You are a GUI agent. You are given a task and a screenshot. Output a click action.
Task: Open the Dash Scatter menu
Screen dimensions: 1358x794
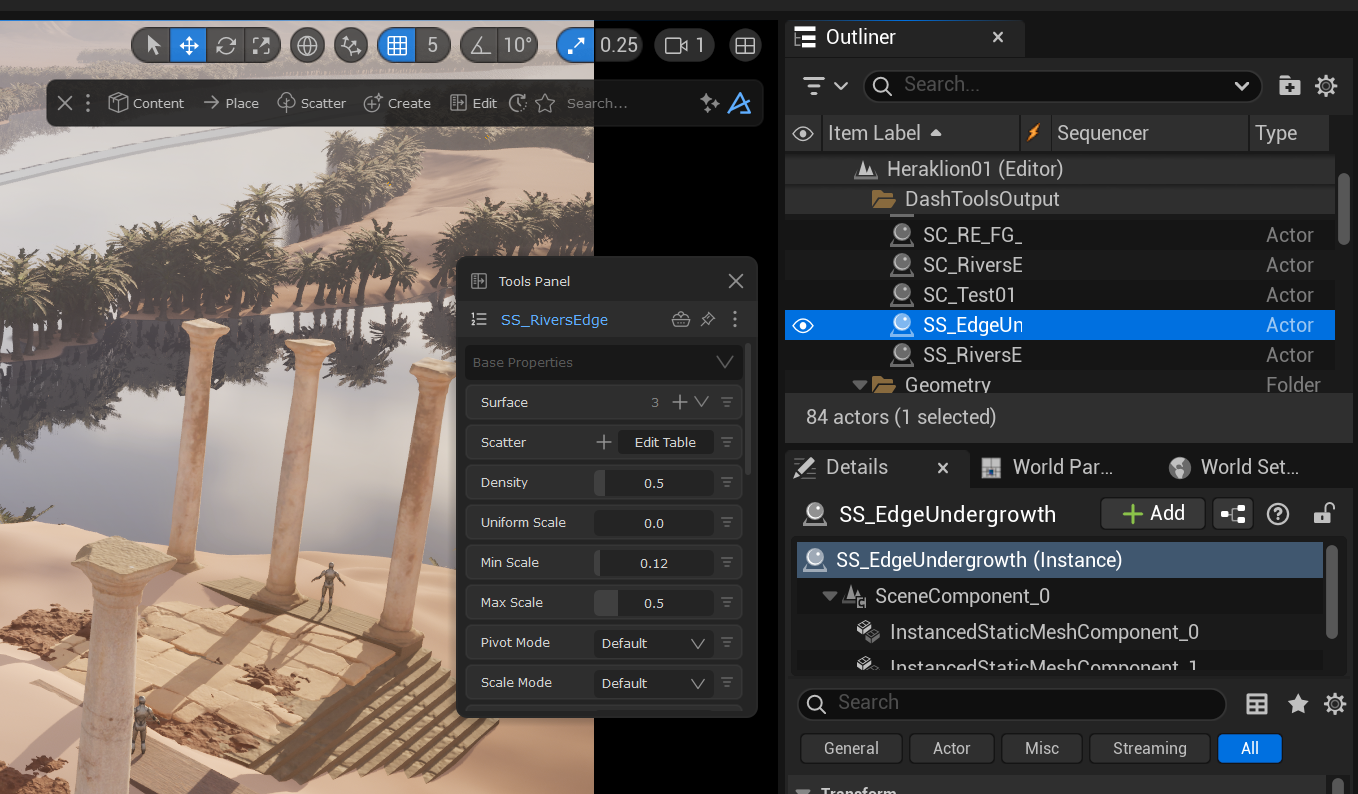[311, 103]
